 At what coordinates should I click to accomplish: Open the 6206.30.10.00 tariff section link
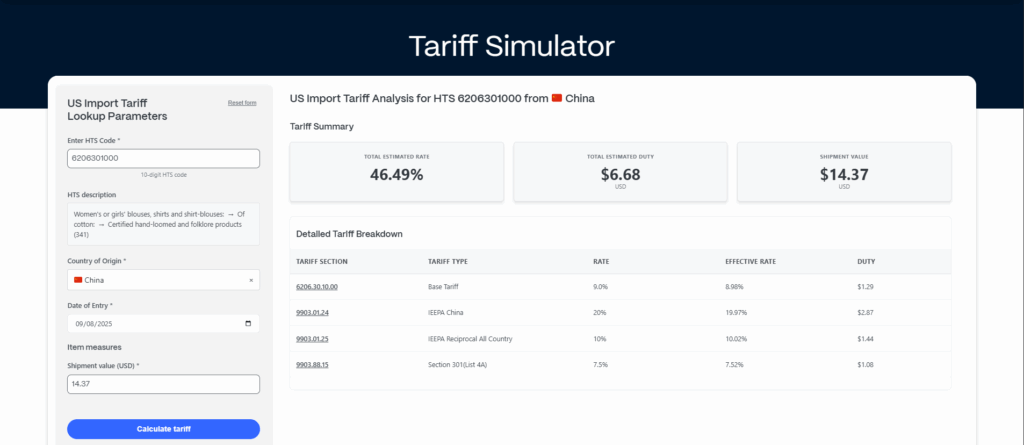click(x=316, y=287)
